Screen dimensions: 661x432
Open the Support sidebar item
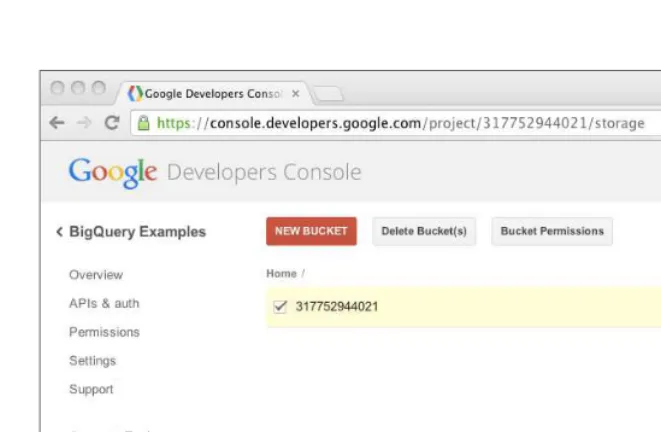(x=91, y=389)
